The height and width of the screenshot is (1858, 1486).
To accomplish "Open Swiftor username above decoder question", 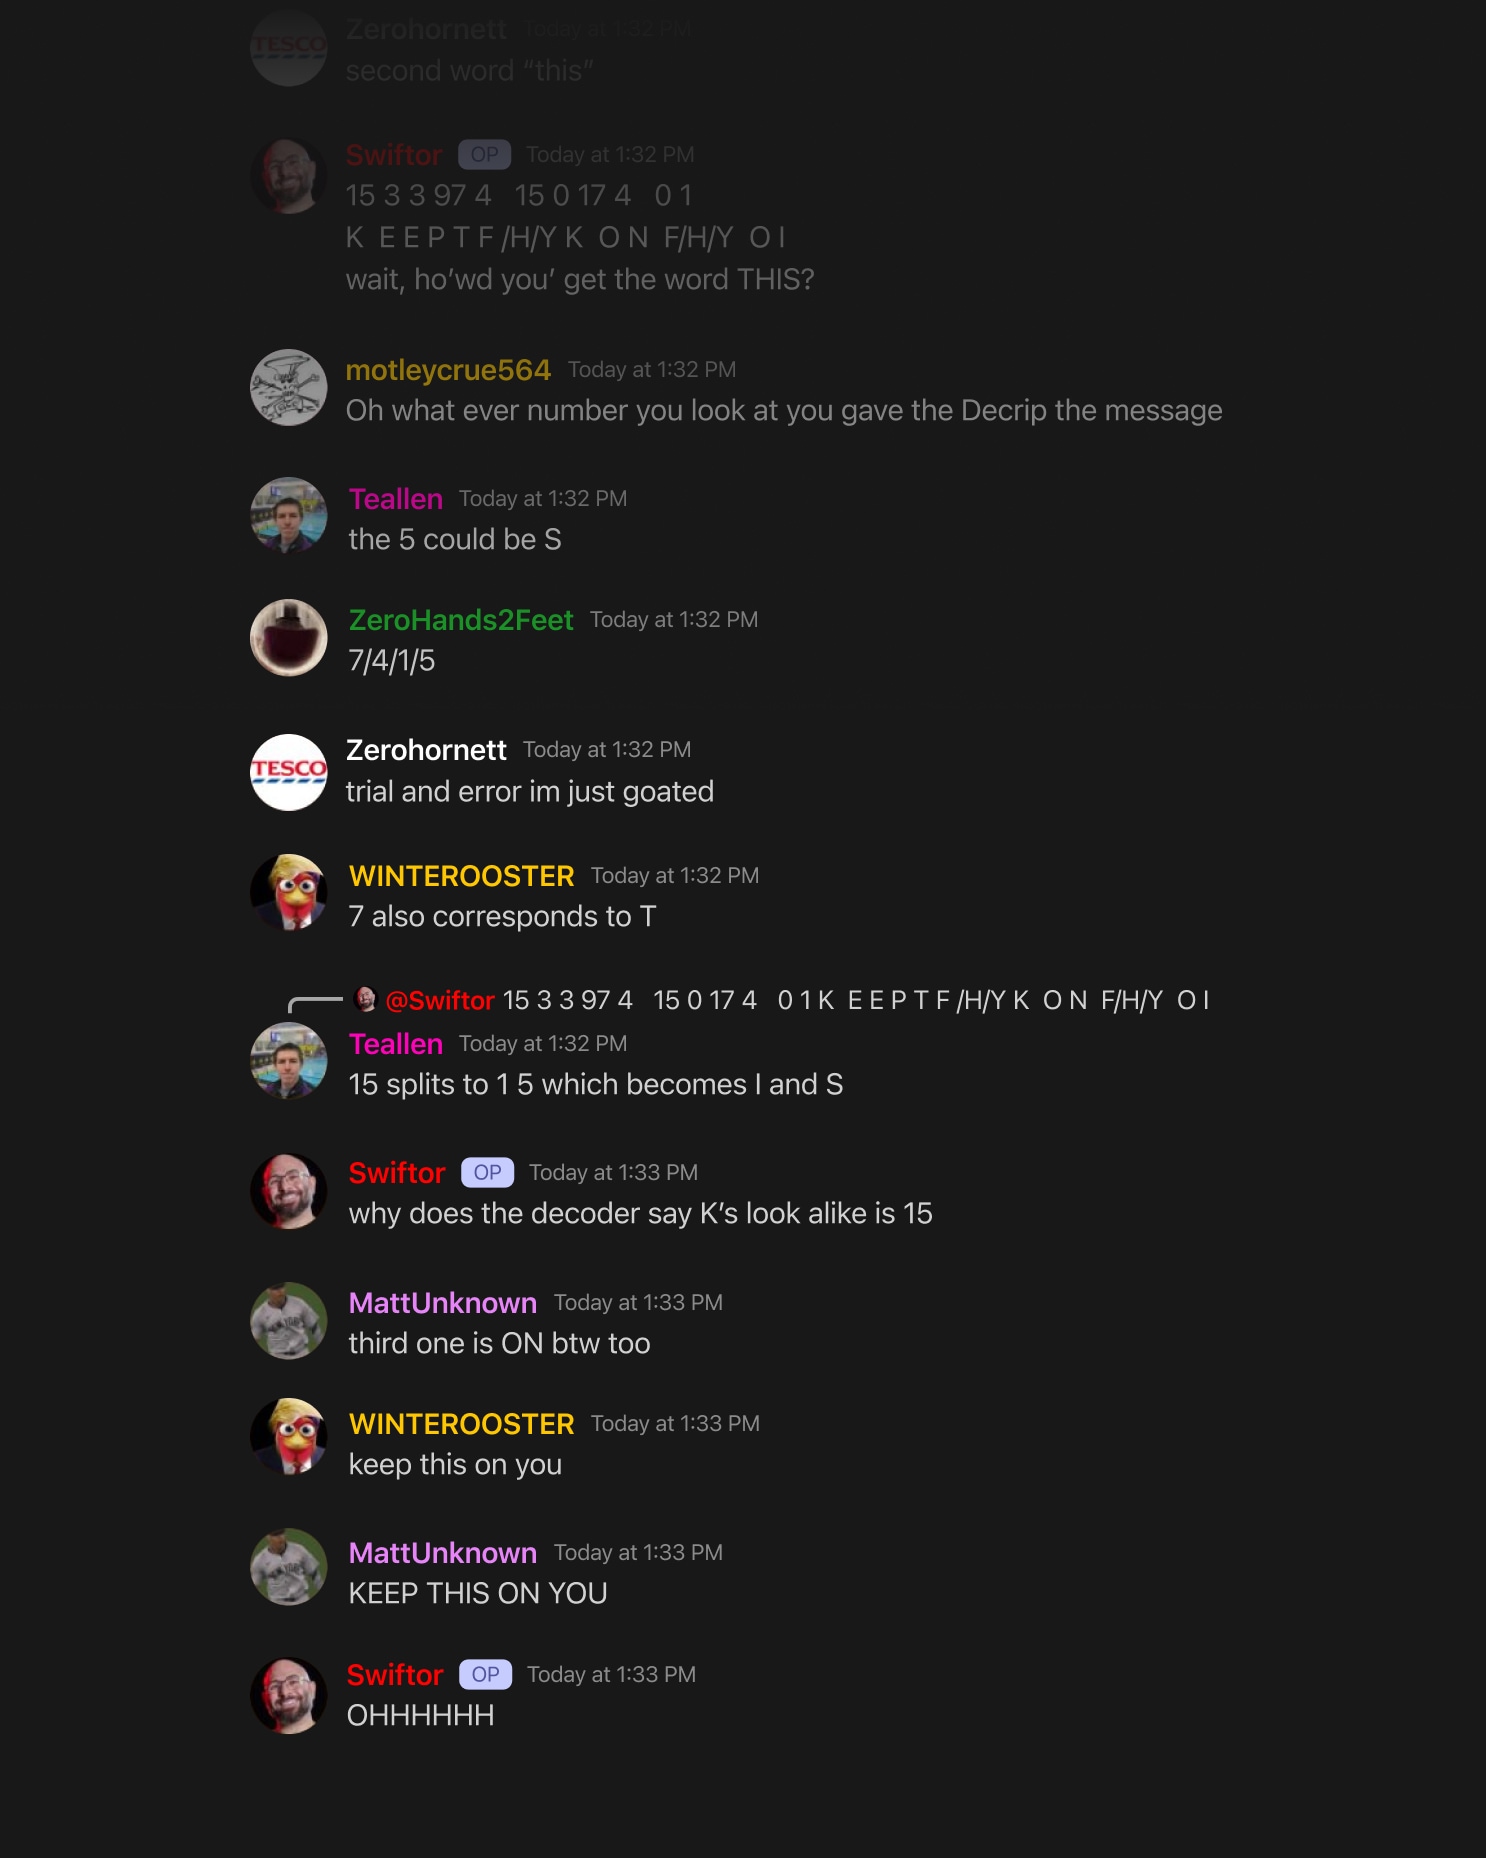I will click(397, 1173).
